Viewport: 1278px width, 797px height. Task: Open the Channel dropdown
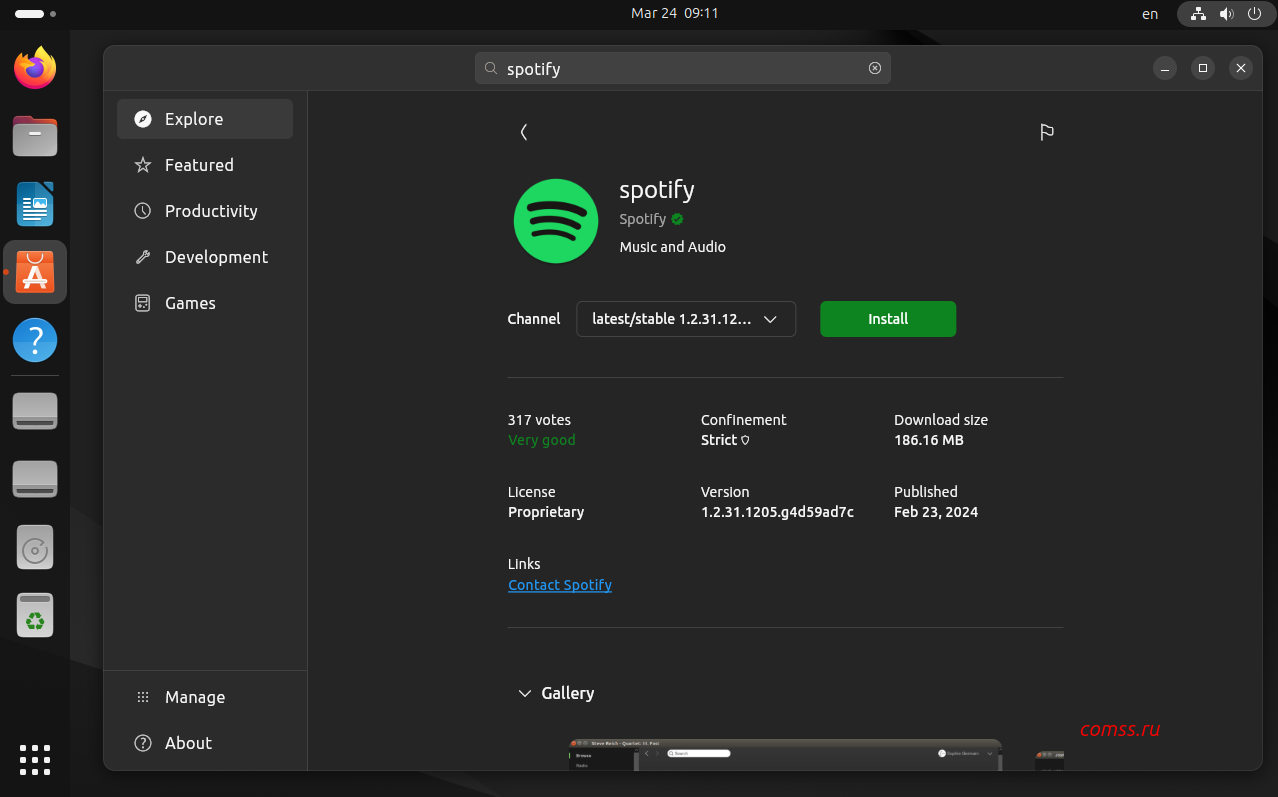pyautogui.click(x=686, y=319)
